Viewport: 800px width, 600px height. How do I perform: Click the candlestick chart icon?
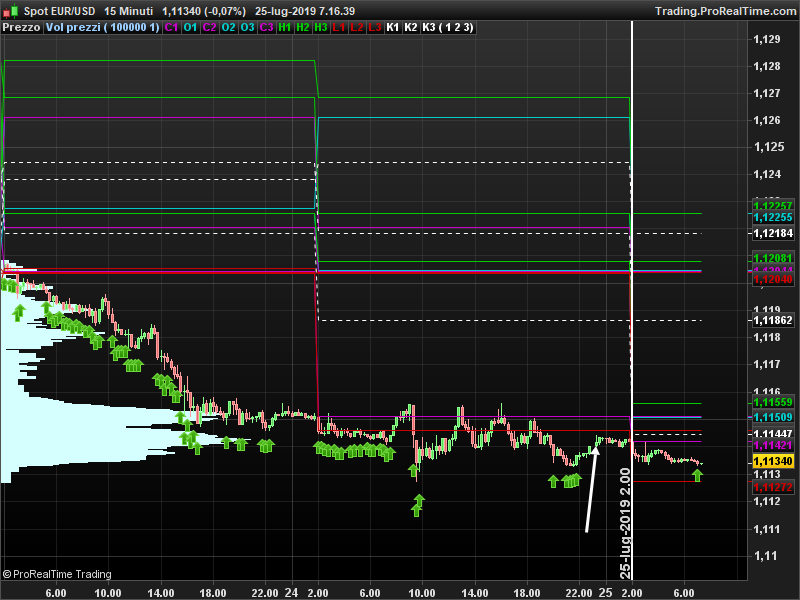tap(10, 11)
